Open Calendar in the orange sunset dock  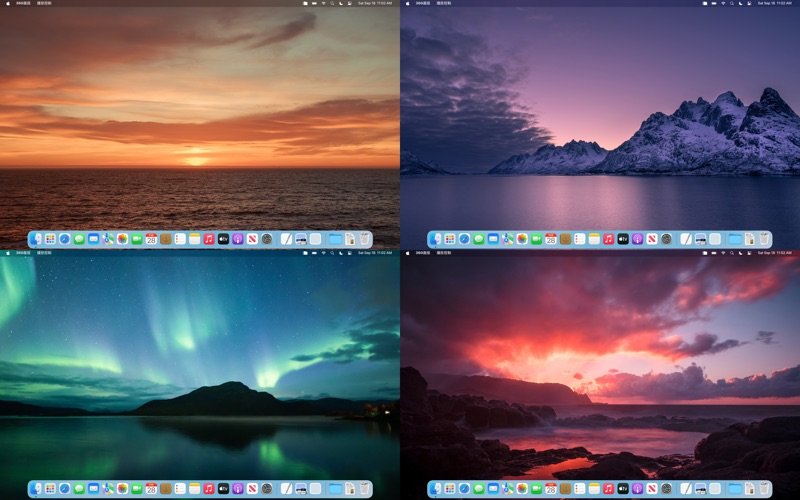click(x=151, y=239)
